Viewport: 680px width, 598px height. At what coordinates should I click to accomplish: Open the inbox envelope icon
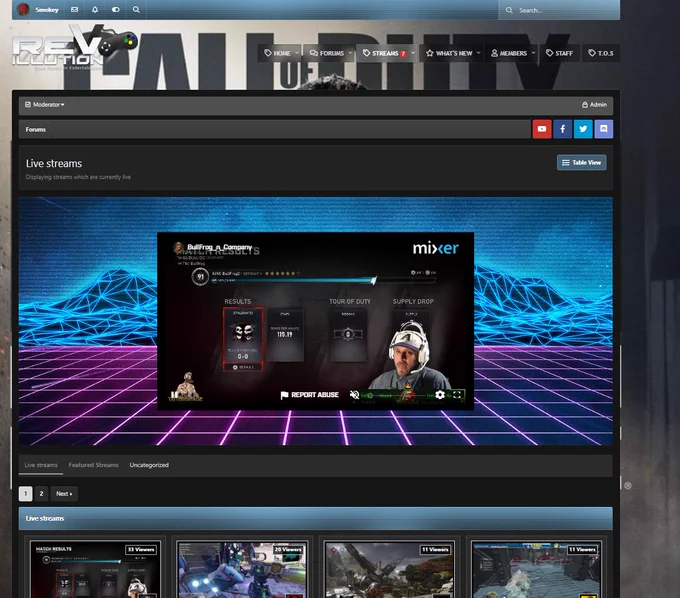click(x=75, y=10)
